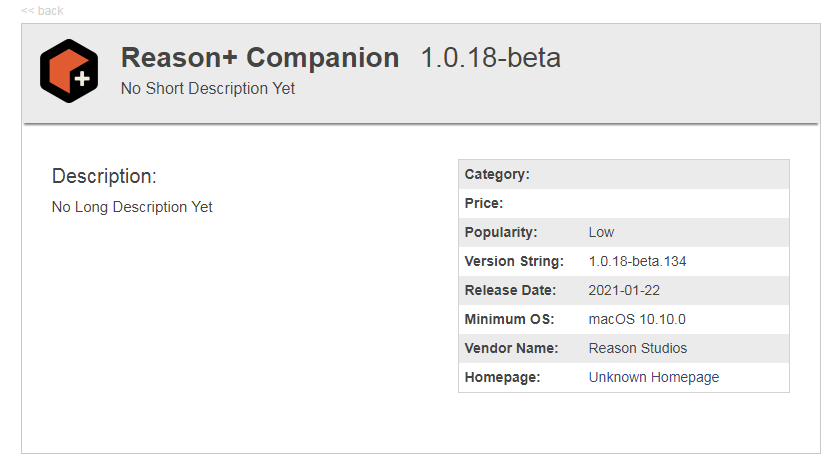Image resolution: width=838 pixels, height=467 pixels.
Task: Click the Minimum OS label
Action: 508,319
